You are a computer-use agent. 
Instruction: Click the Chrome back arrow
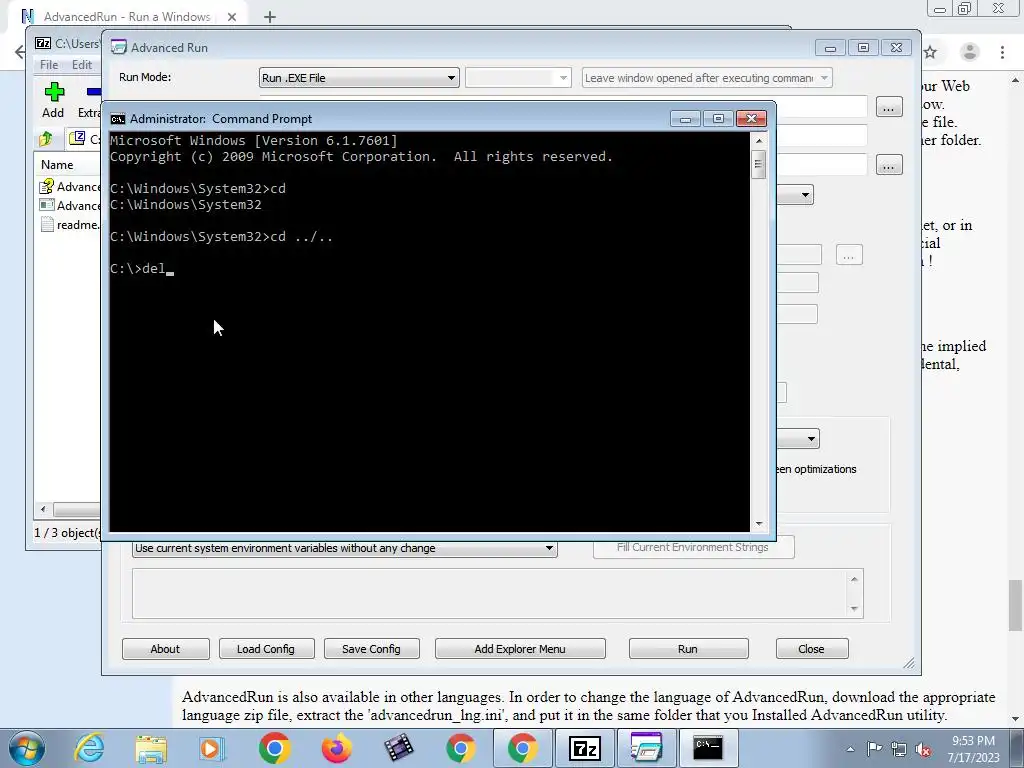(x=20, y=52)
